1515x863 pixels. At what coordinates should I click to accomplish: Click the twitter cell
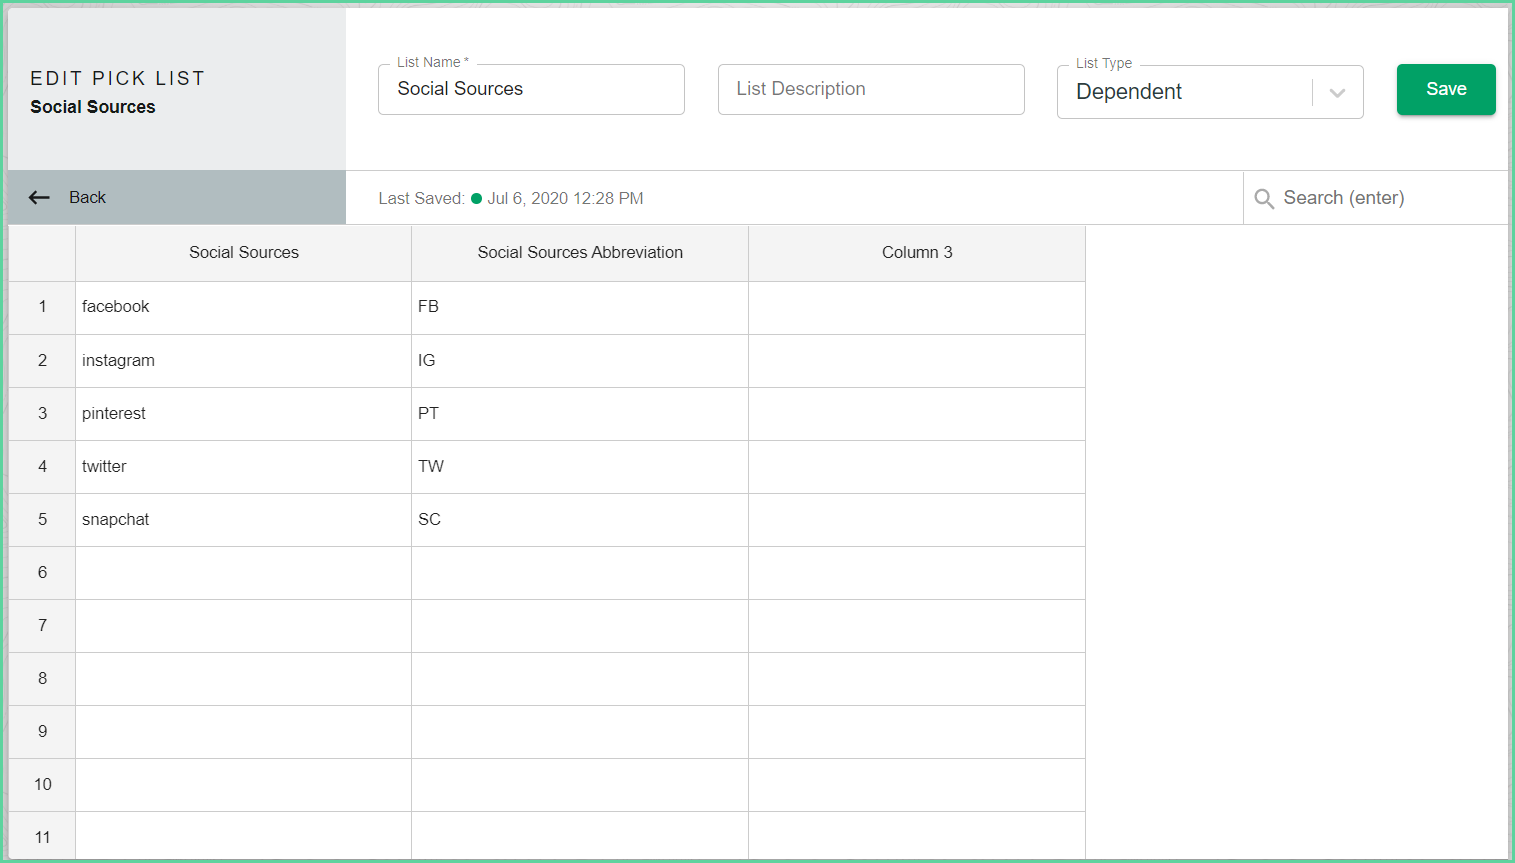coord(244,467)
